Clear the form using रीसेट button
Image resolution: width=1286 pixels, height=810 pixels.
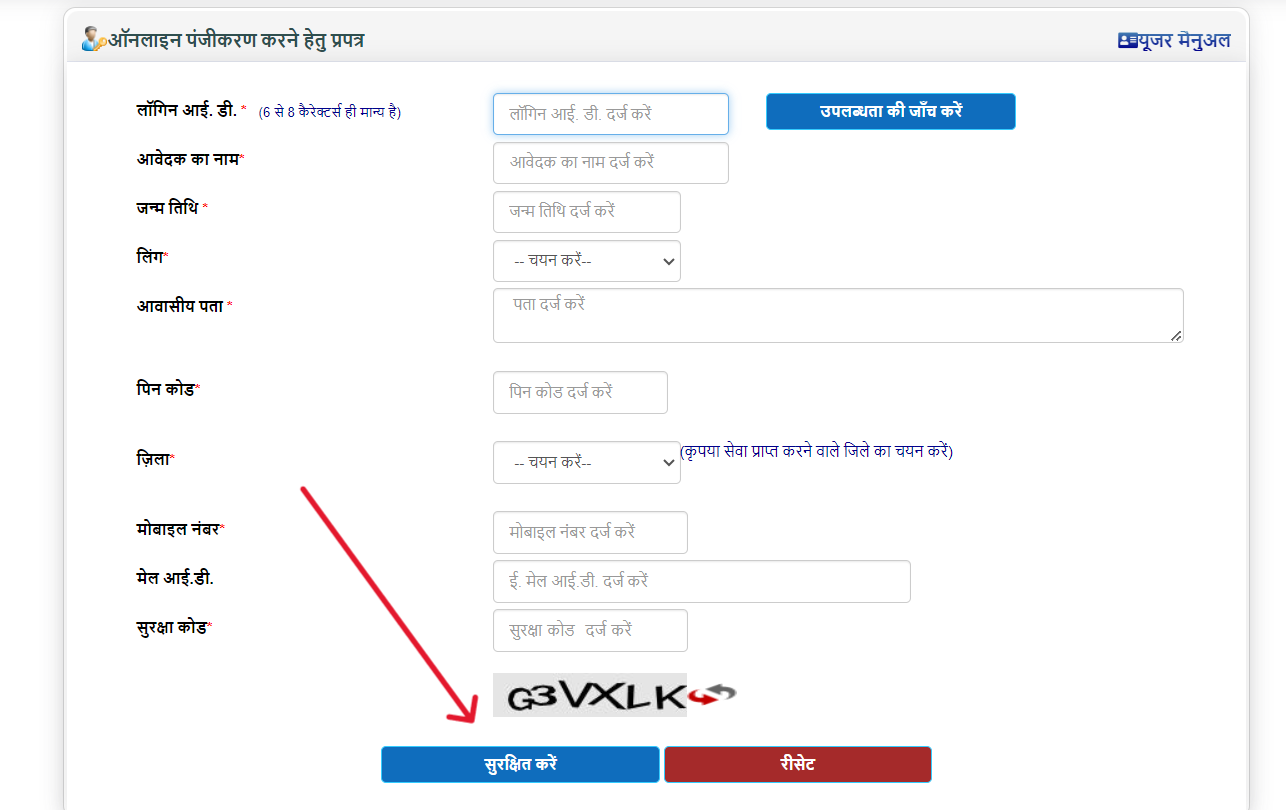pos(798,764)
